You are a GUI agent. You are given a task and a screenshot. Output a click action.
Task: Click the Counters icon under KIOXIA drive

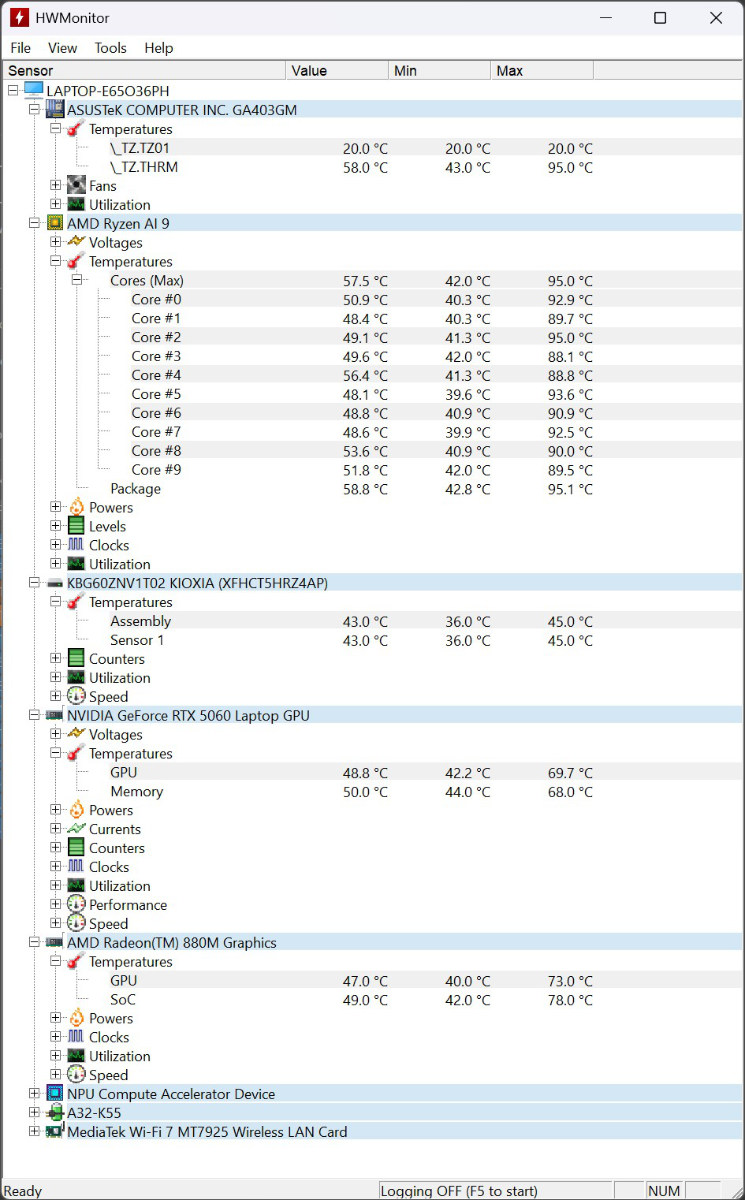[76, 659]
